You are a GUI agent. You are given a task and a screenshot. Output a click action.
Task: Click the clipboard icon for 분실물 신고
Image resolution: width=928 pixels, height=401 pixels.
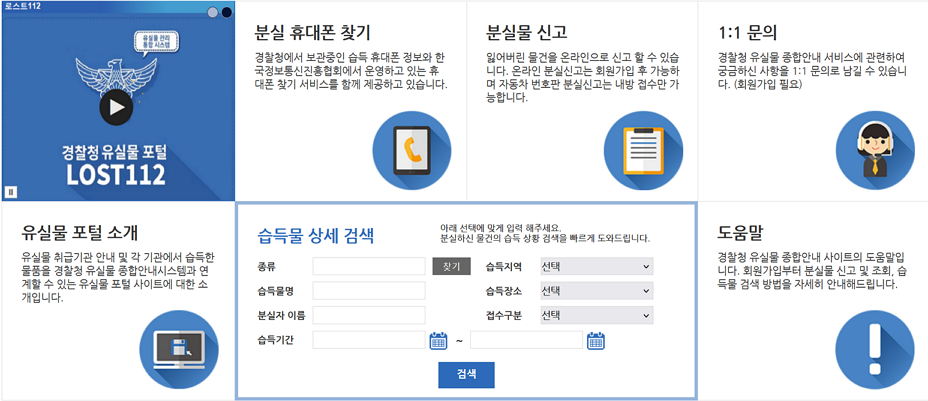click(x=643, y=150)
